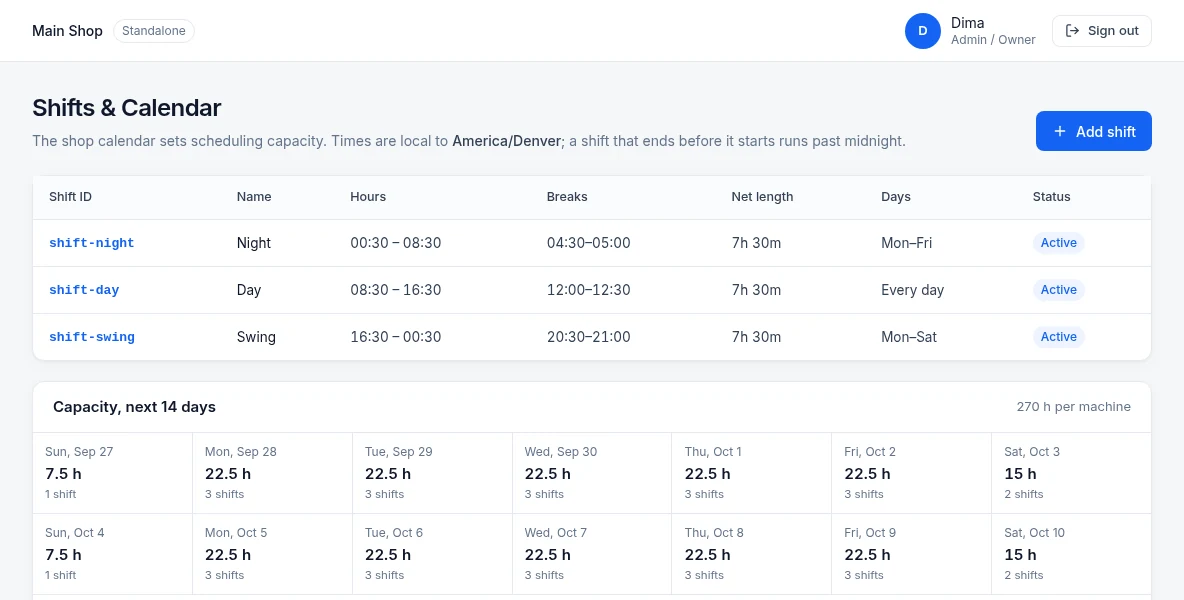Image resolution: width=1184 pixels, height=600 pixels.
Task: Click the Fri, Oct 2 capacity cell
Action: point(911,473)
